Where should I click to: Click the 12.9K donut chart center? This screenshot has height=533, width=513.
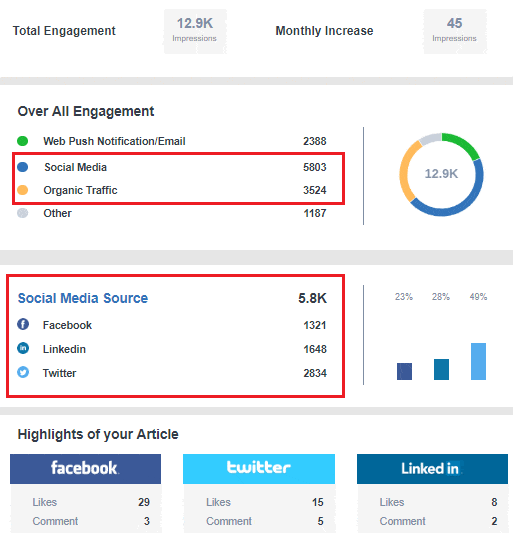pos(441,174)
